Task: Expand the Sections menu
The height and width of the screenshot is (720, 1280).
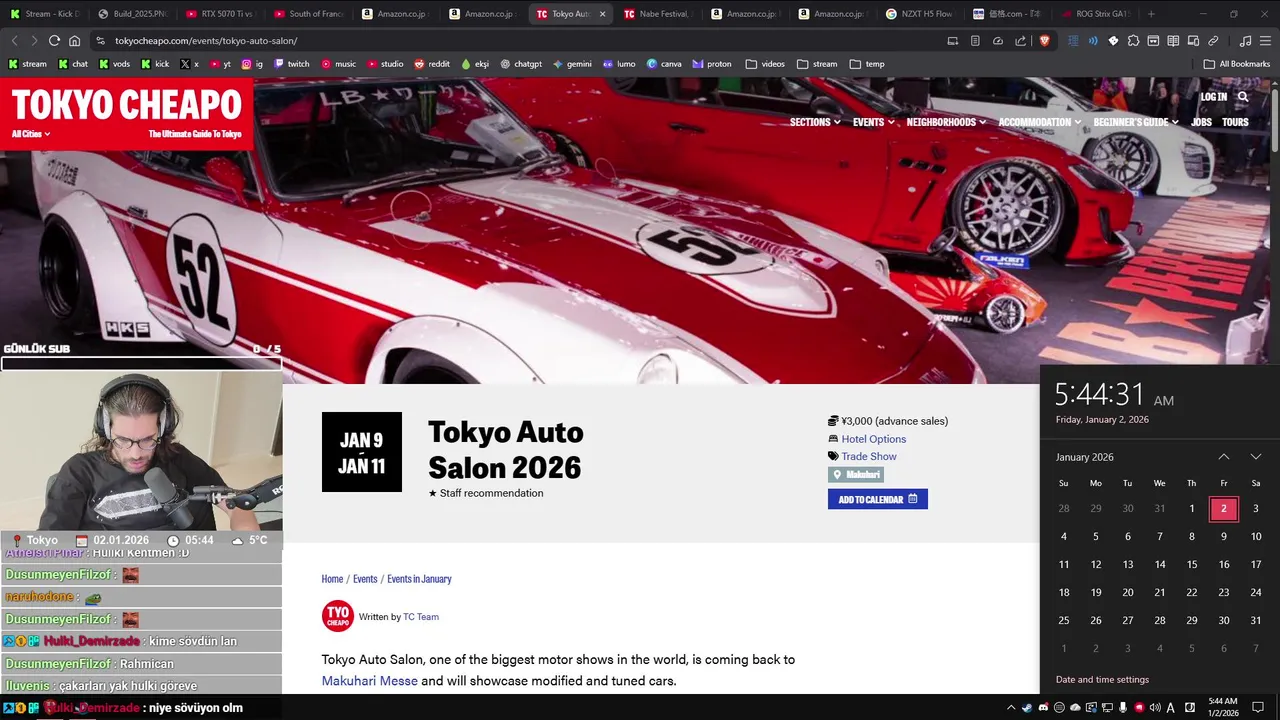Action: [x=815, y=122]
